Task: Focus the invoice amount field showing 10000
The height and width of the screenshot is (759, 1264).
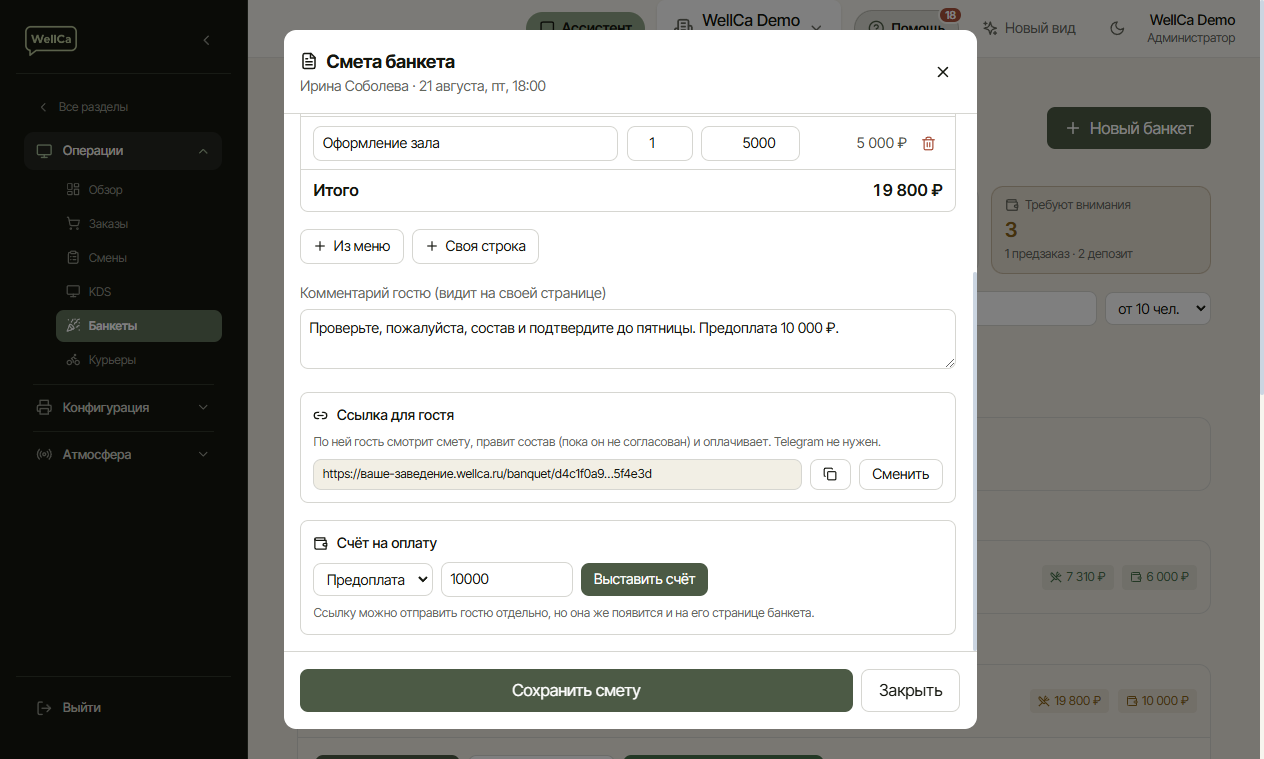Action: tap(507, 580)
